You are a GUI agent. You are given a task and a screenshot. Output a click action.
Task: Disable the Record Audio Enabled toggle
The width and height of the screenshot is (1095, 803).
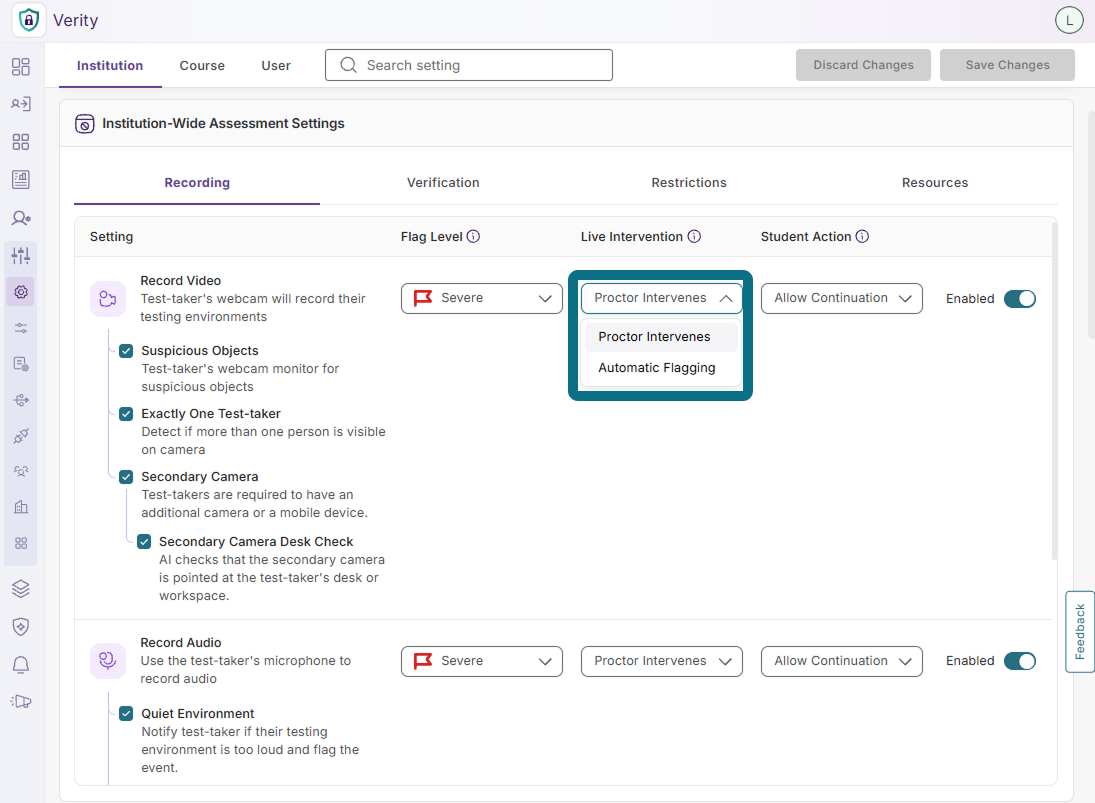pos(1020,661)
